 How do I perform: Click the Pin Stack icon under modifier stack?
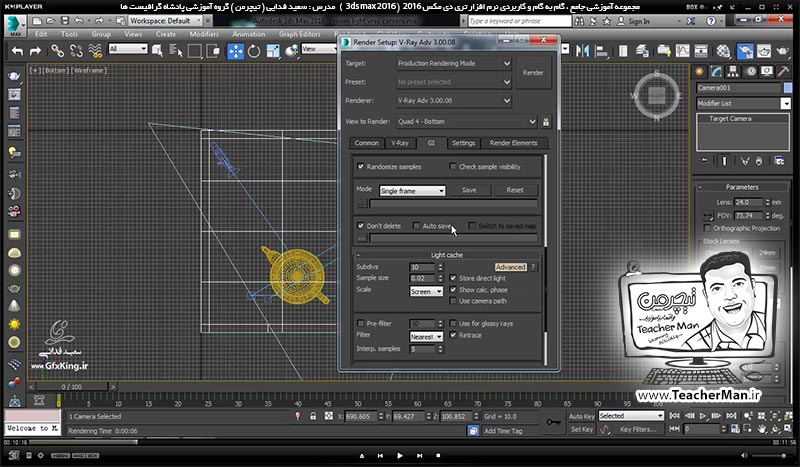pyautogui.click(x=704, y=161)
